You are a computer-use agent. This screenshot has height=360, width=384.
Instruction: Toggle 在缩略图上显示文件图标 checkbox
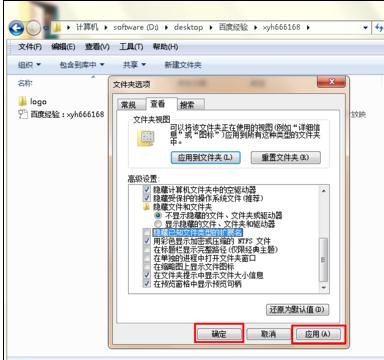click(x=146, y=267)
